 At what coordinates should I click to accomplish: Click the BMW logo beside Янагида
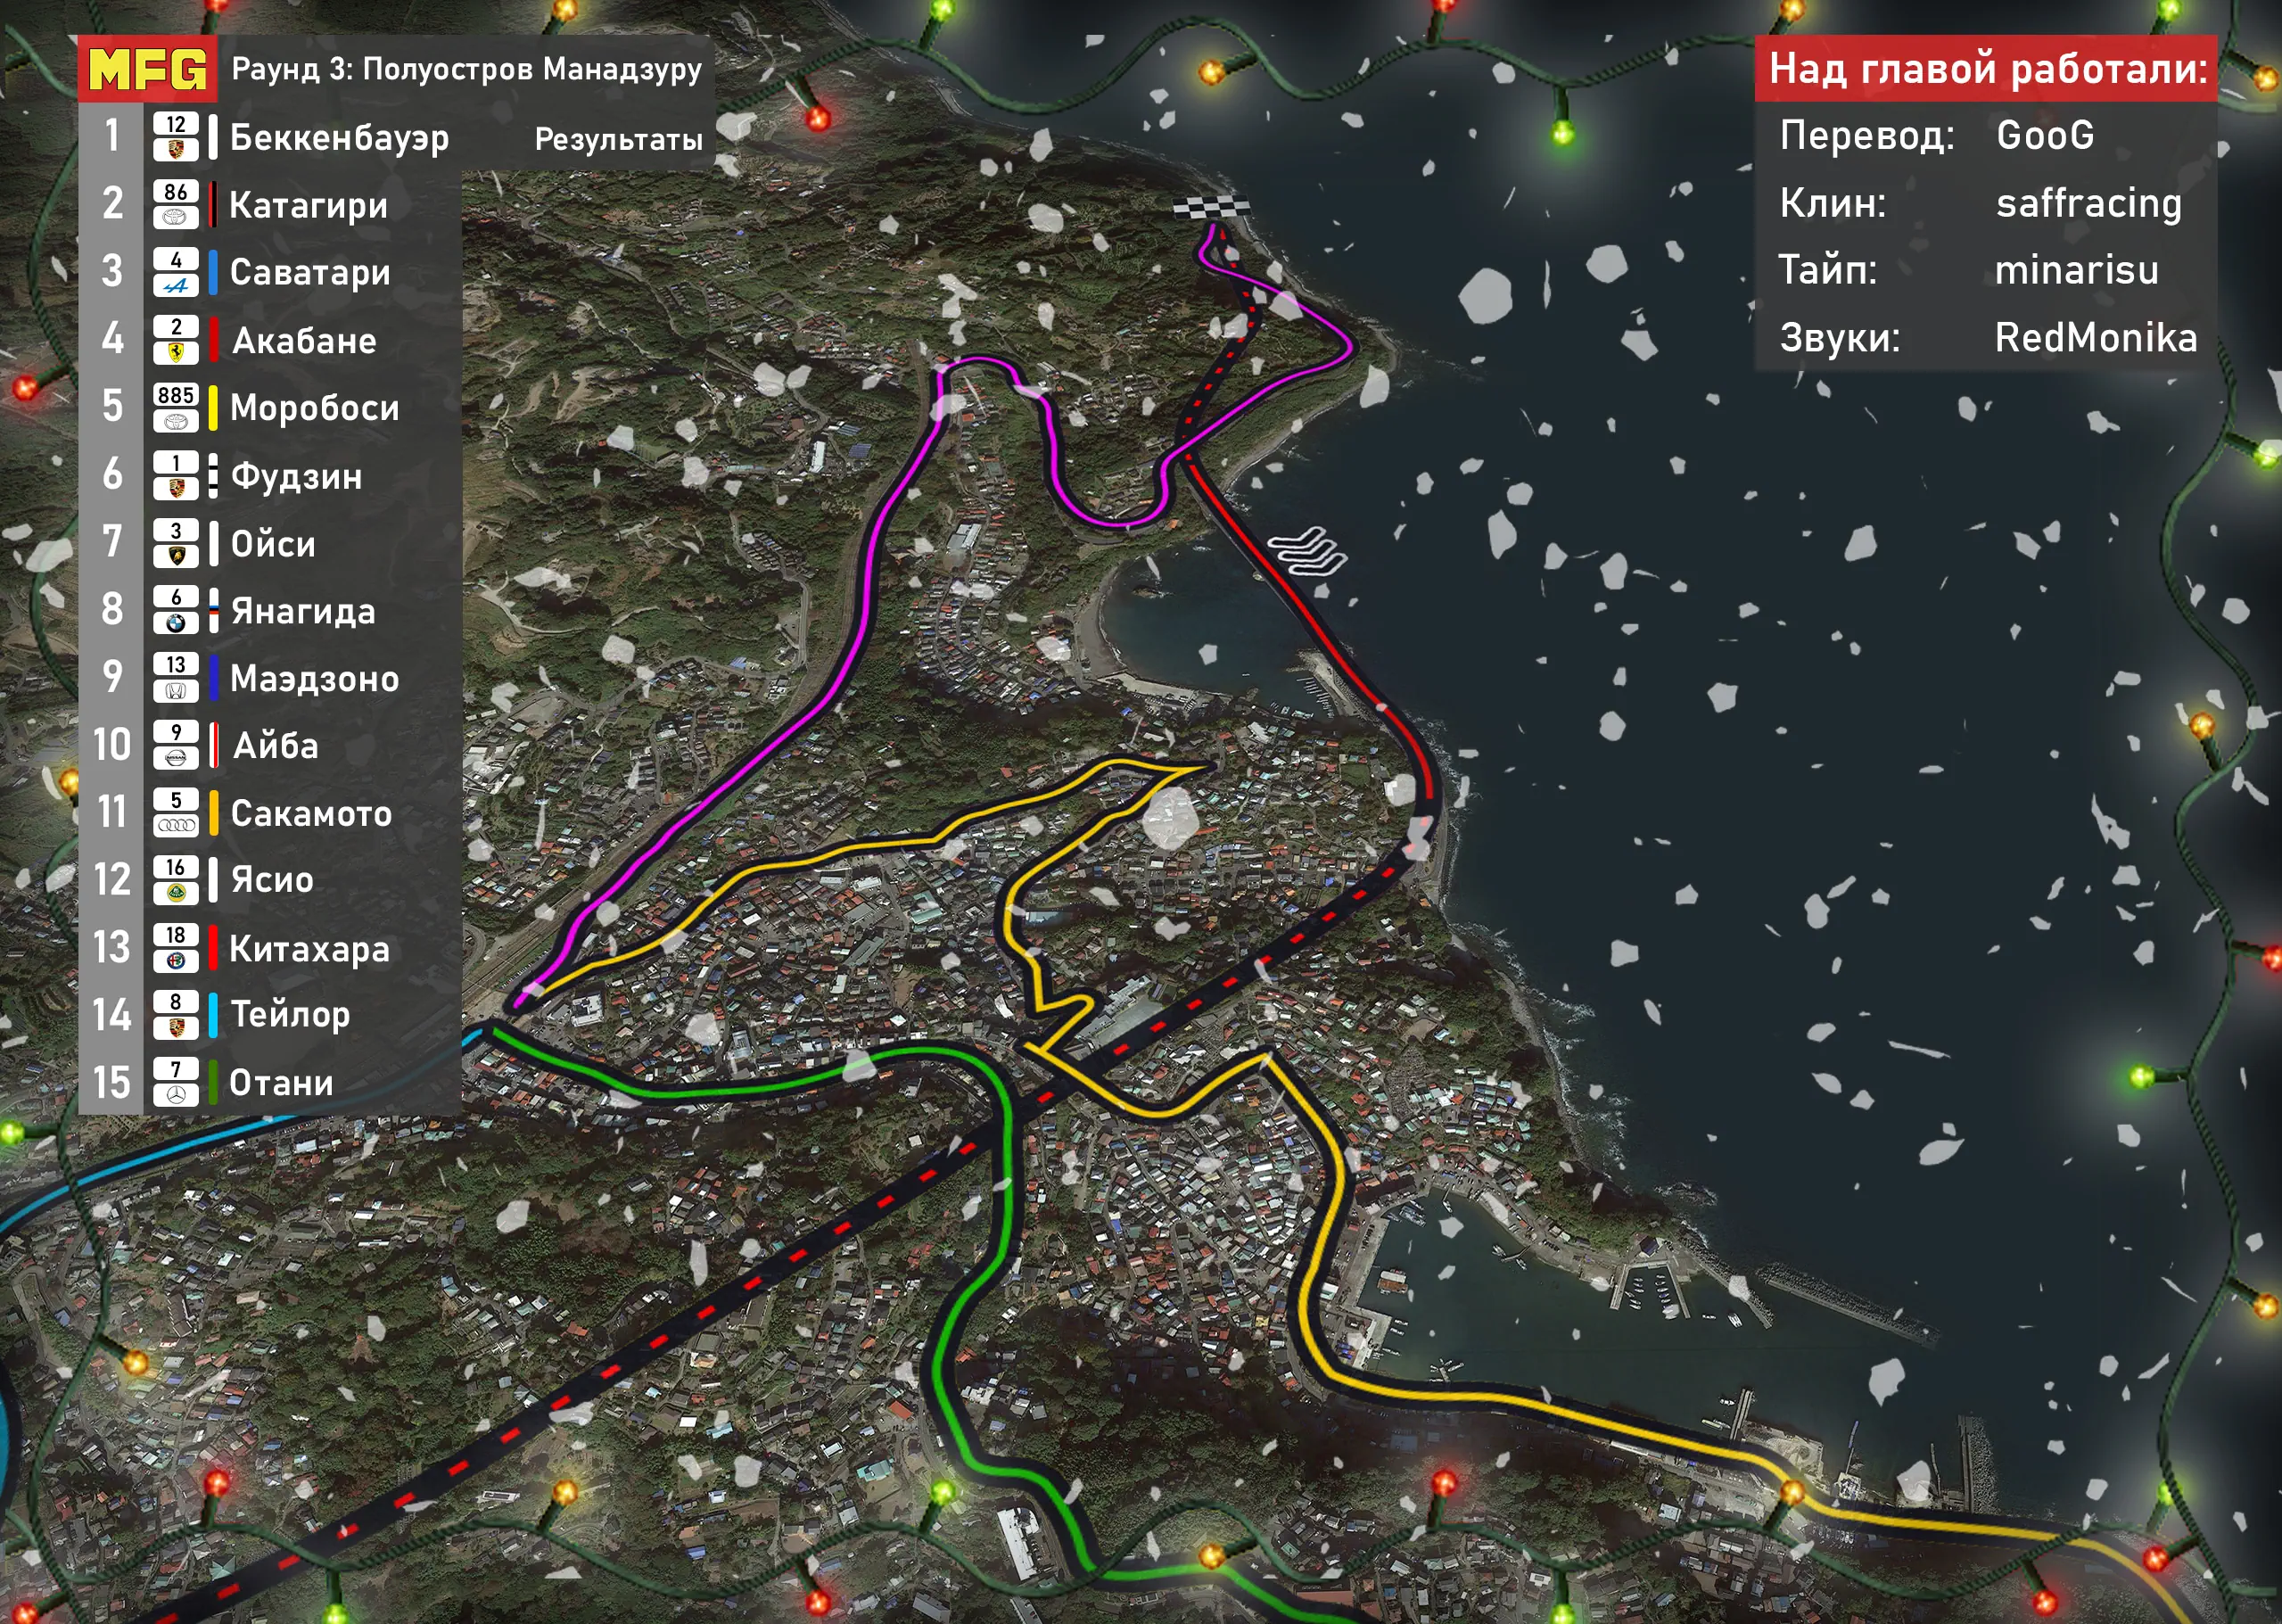click(x=176, y=623)
